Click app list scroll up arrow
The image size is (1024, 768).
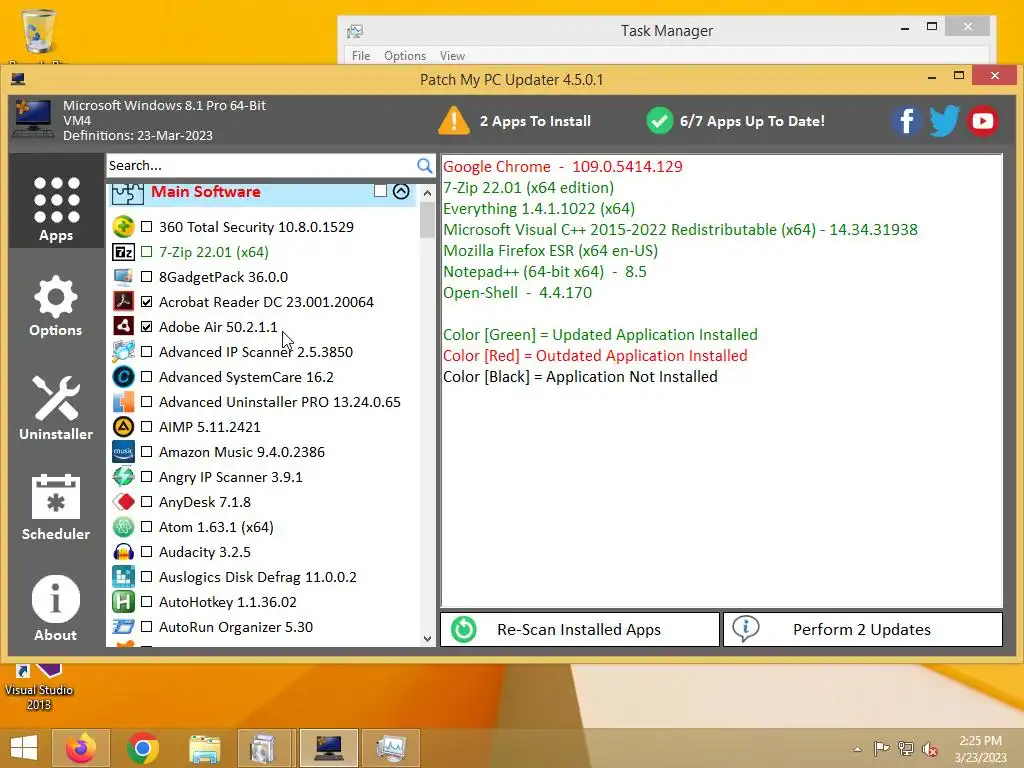coord(427,193)
